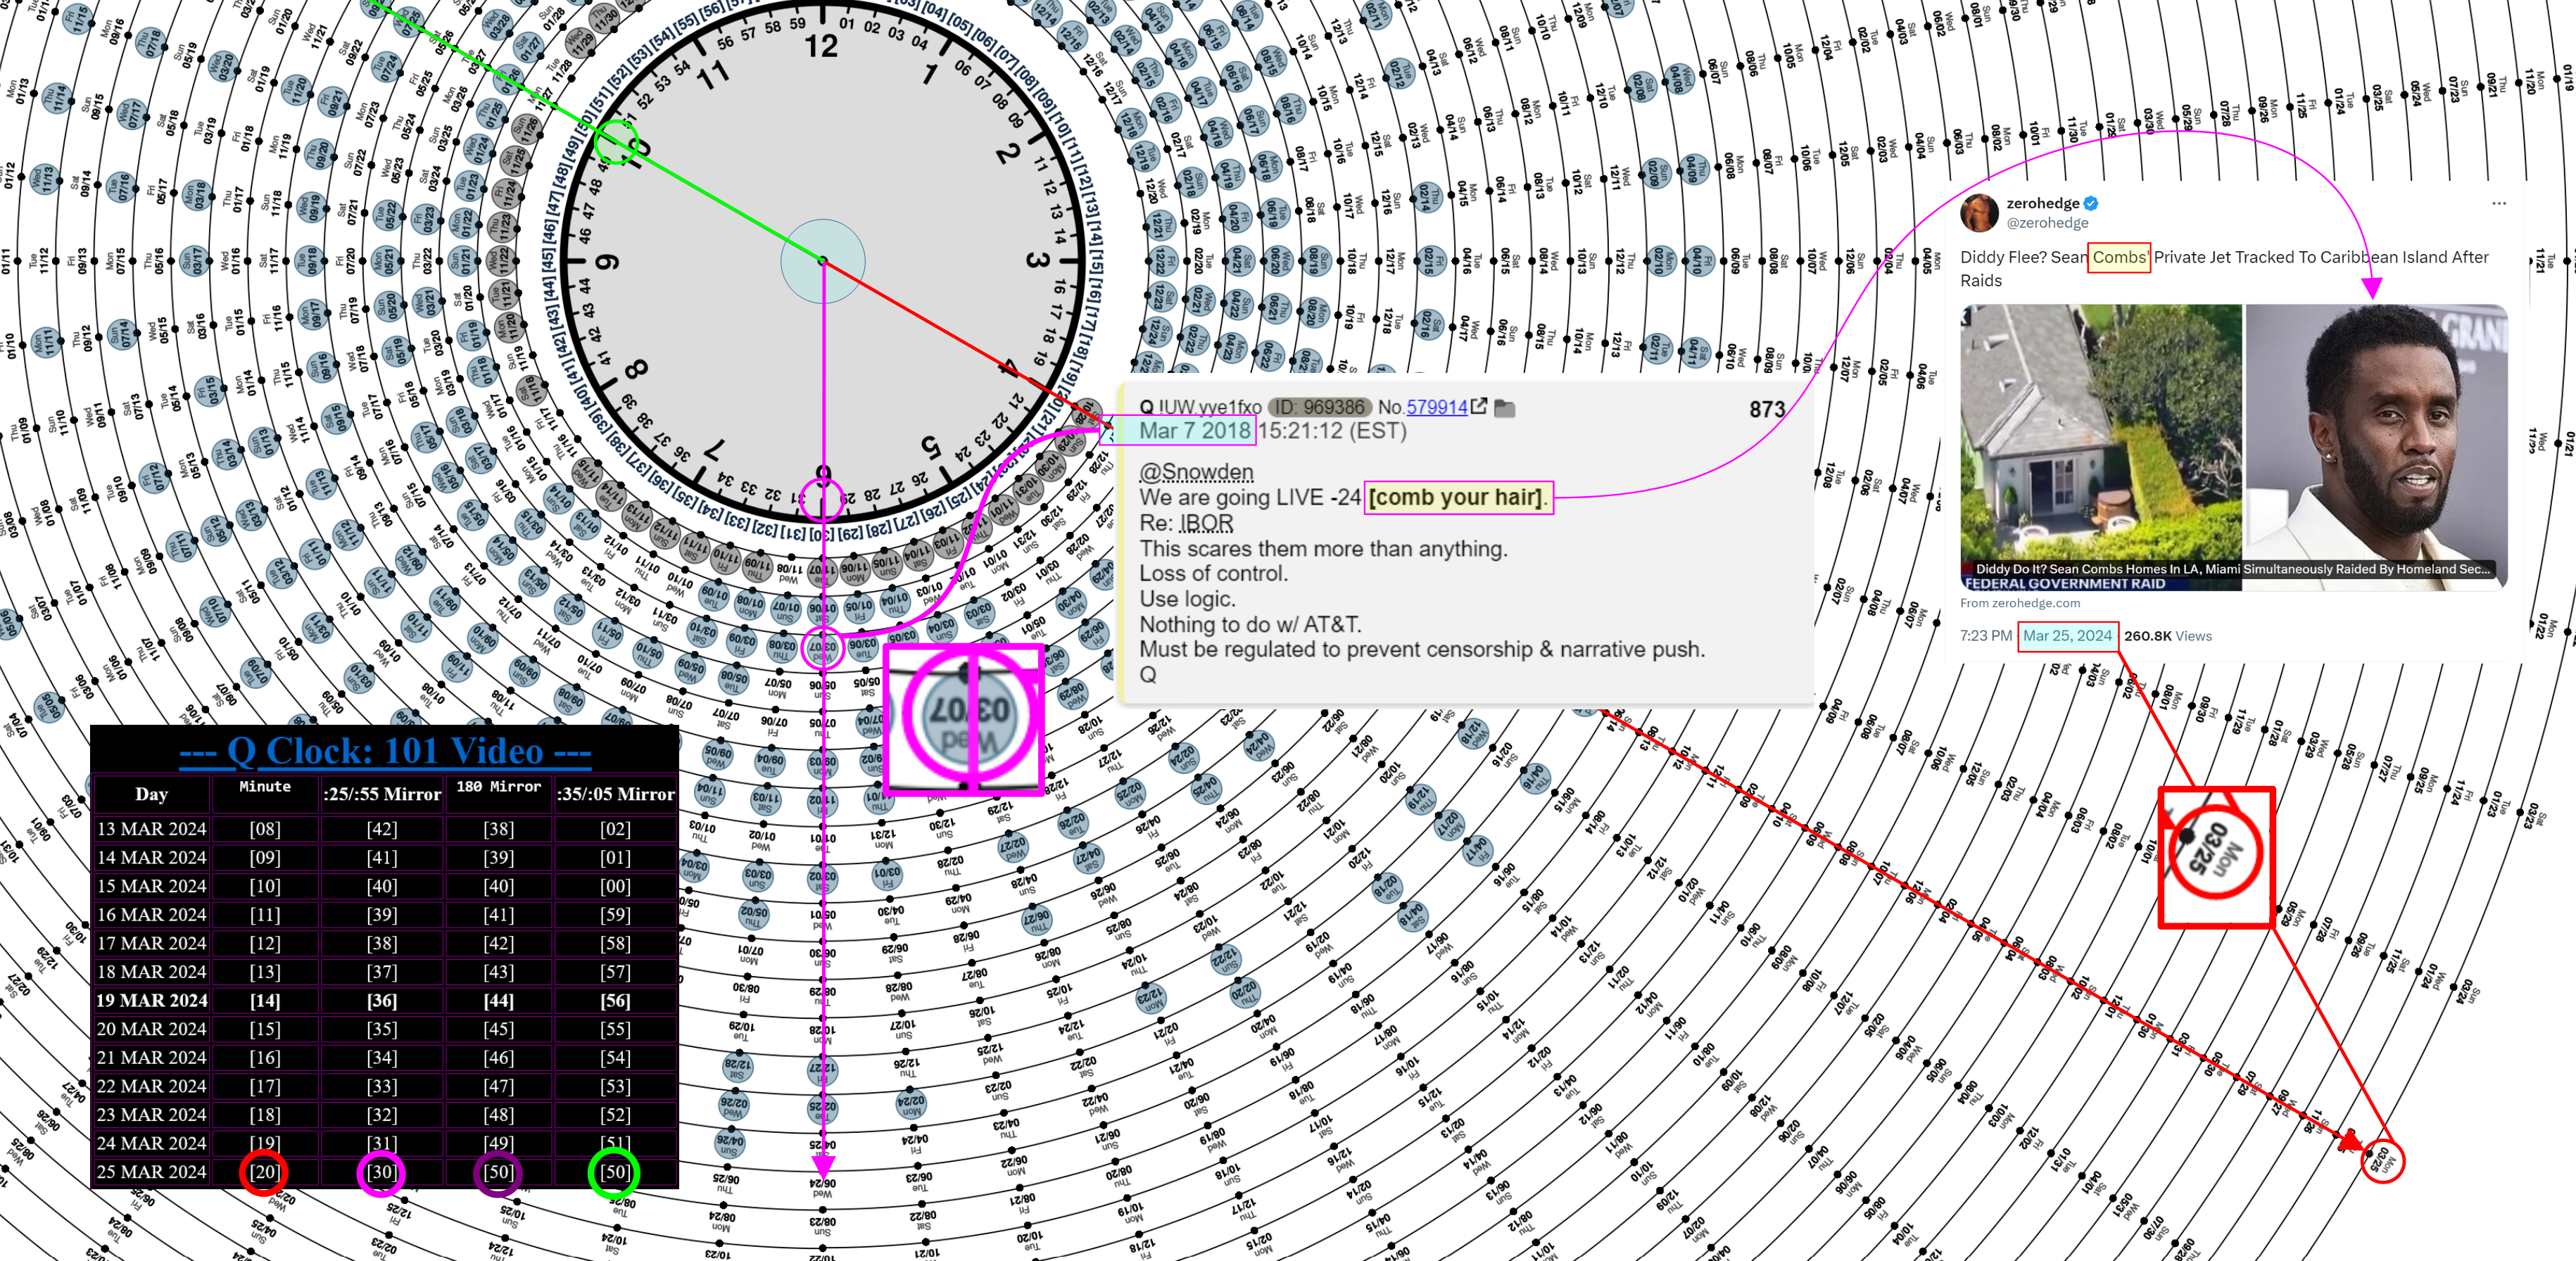The width and height of the screenshot is (2576, 1261).
Task: Click 180 Mirror value [44] for 19 MAR
Action: pyautogui.click(x=498, y=1000)
